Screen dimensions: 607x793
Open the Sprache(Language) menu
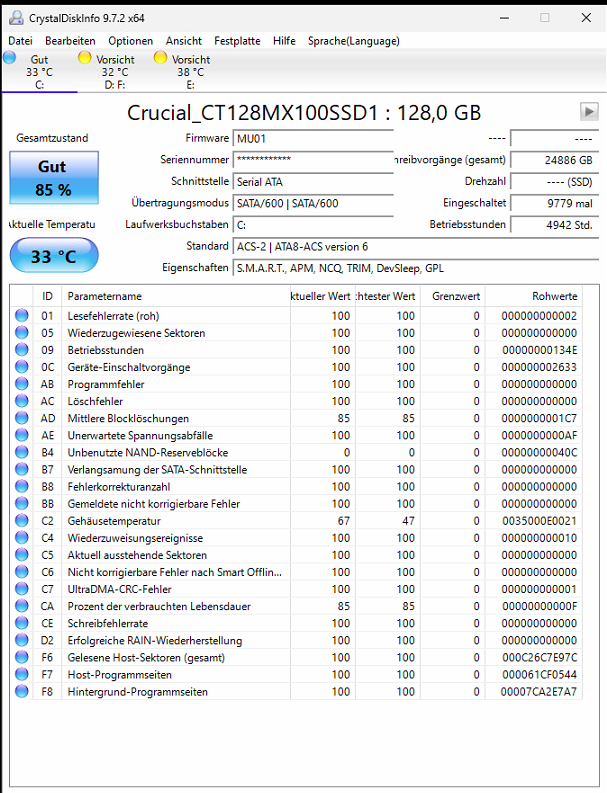(354, 41)
